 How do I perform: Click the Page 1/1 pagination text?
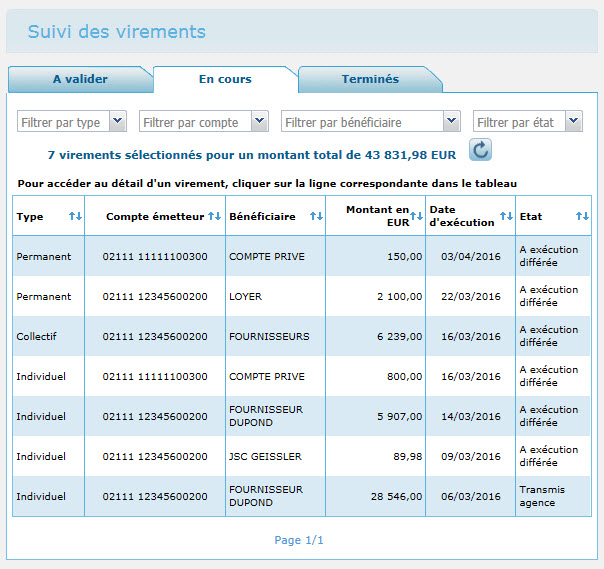[299, 540]
